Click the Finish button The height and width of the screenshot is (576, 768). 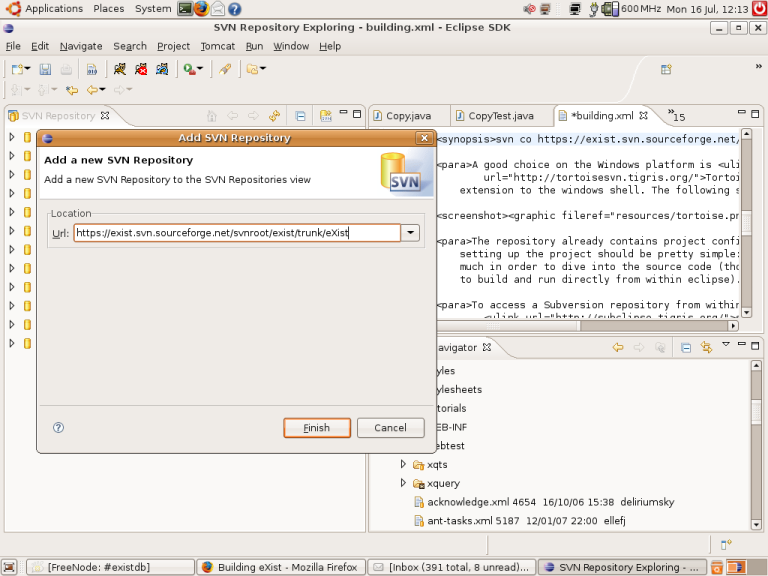(x=316, y=428)
